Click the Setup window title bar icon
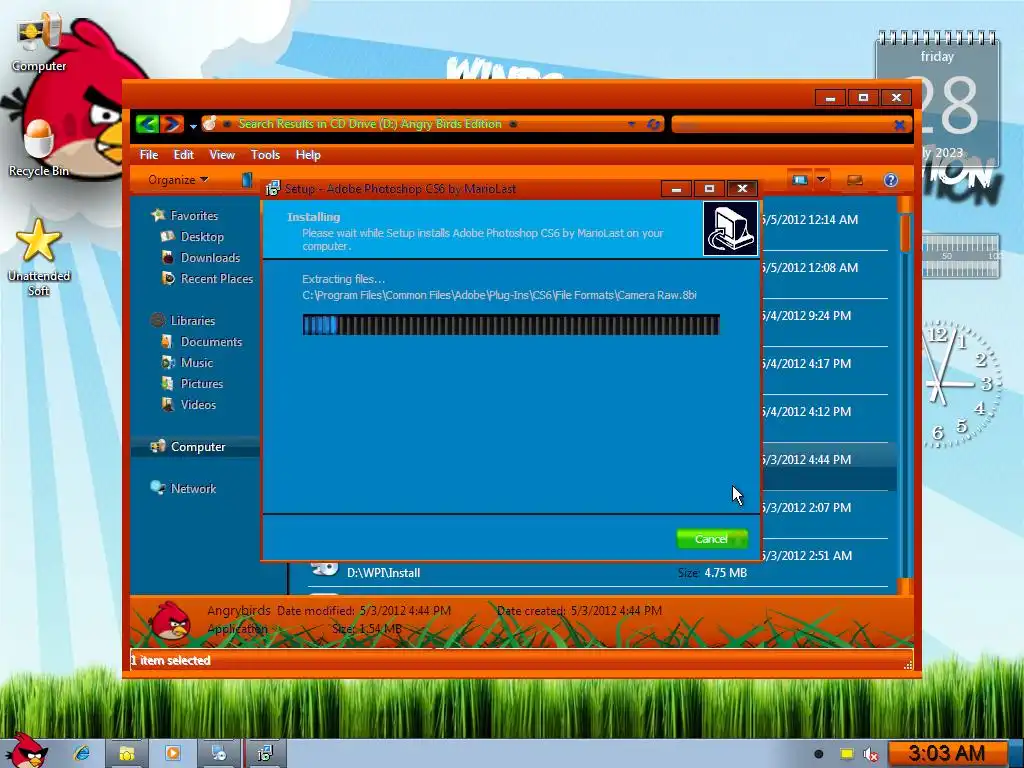This screenshot has width=1024, height=768. point(272,189)
